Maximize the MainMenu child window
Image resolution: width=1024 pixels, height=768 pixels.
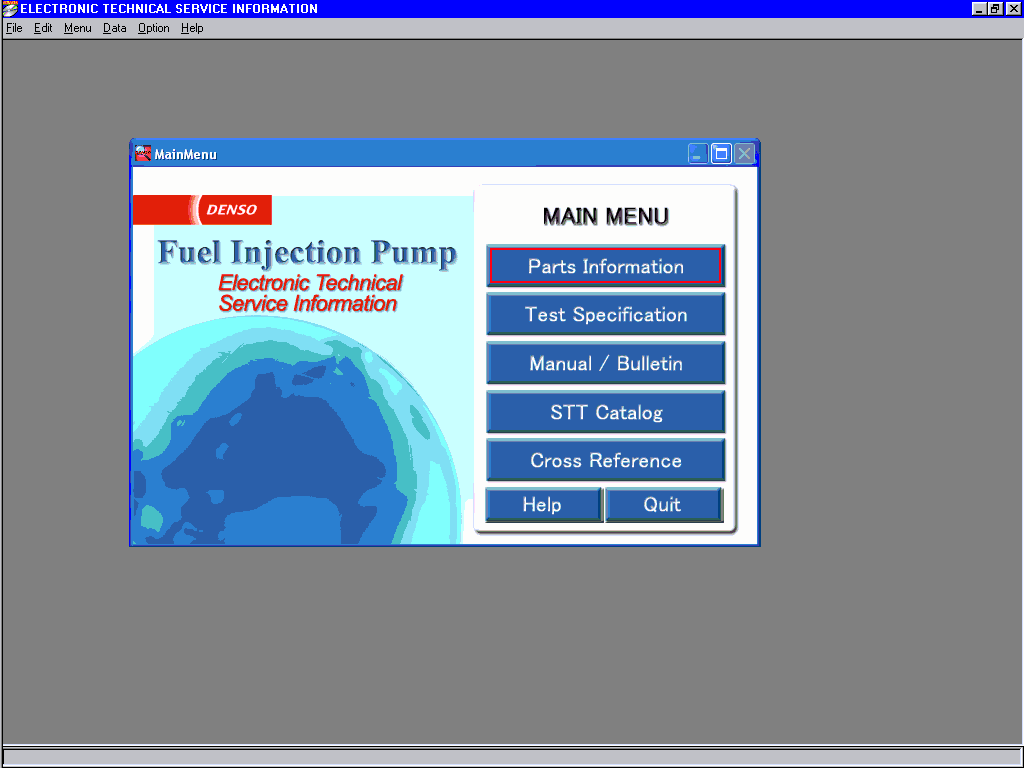click(x=721, y=153)
